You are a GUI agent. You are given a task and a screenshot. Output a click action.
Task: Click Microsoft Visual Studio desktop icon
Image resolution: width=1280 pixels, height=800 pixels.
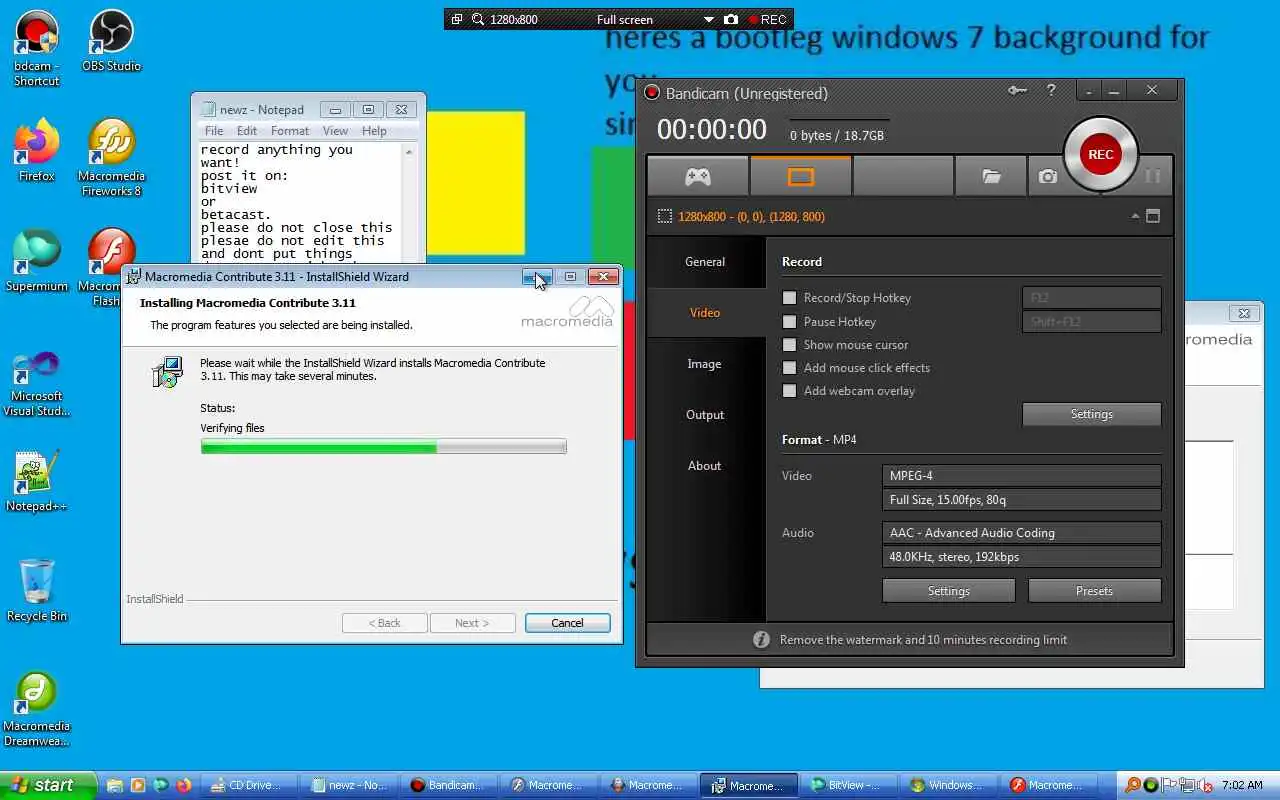pyautogui.click(x=37, y=385)
